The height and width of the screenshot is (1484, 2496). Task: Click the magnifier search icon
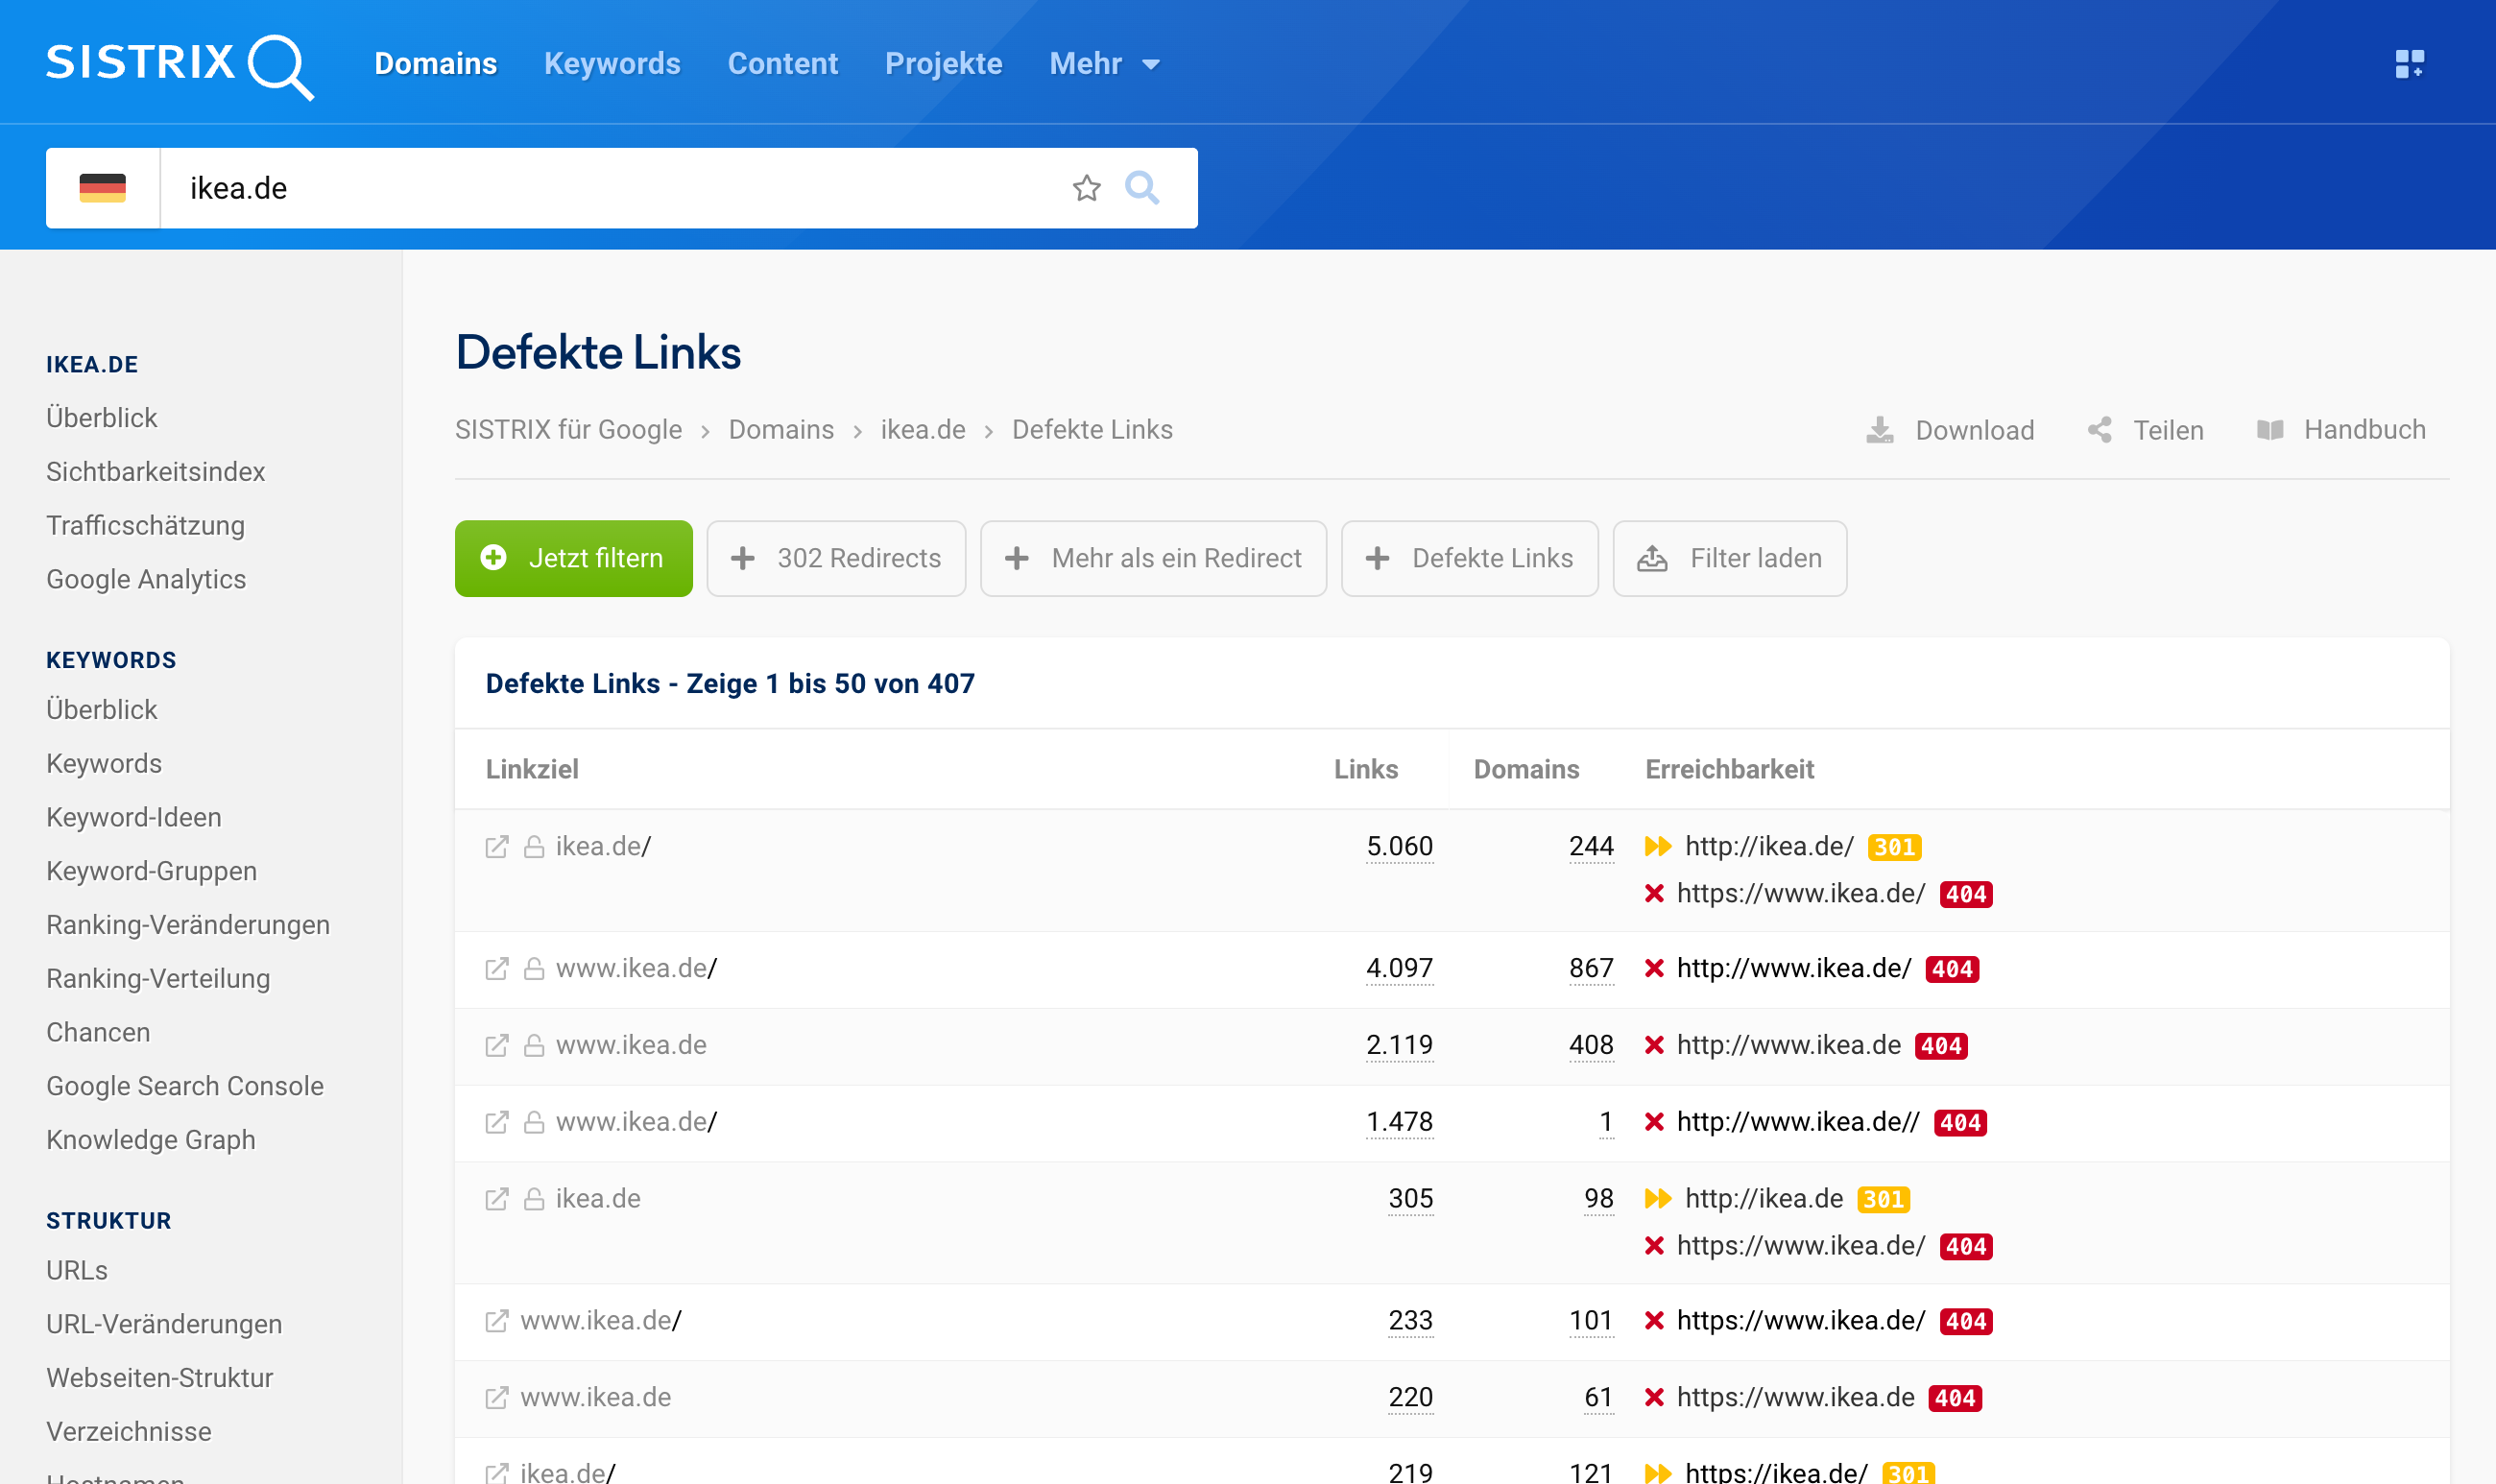[1142, 188]
